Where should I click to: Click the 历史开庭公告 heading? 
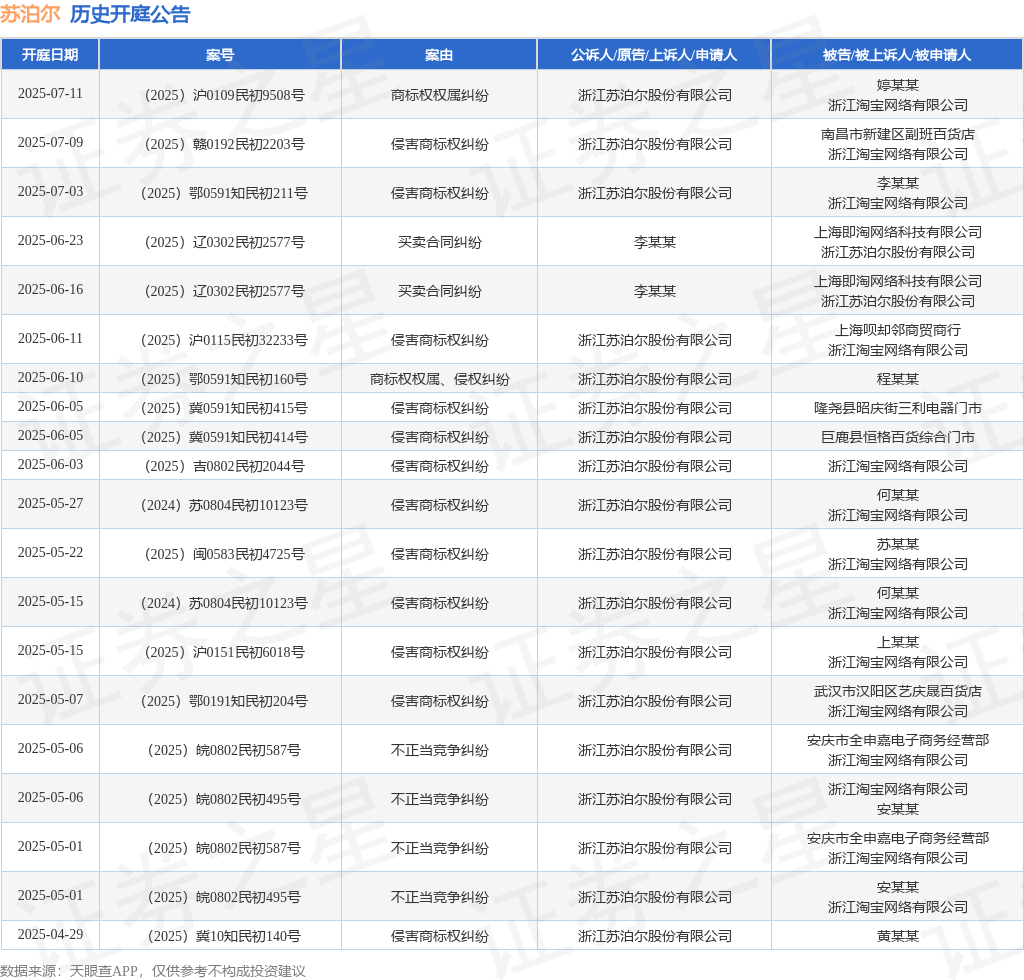pyautogui.click(x=130, y=14)
